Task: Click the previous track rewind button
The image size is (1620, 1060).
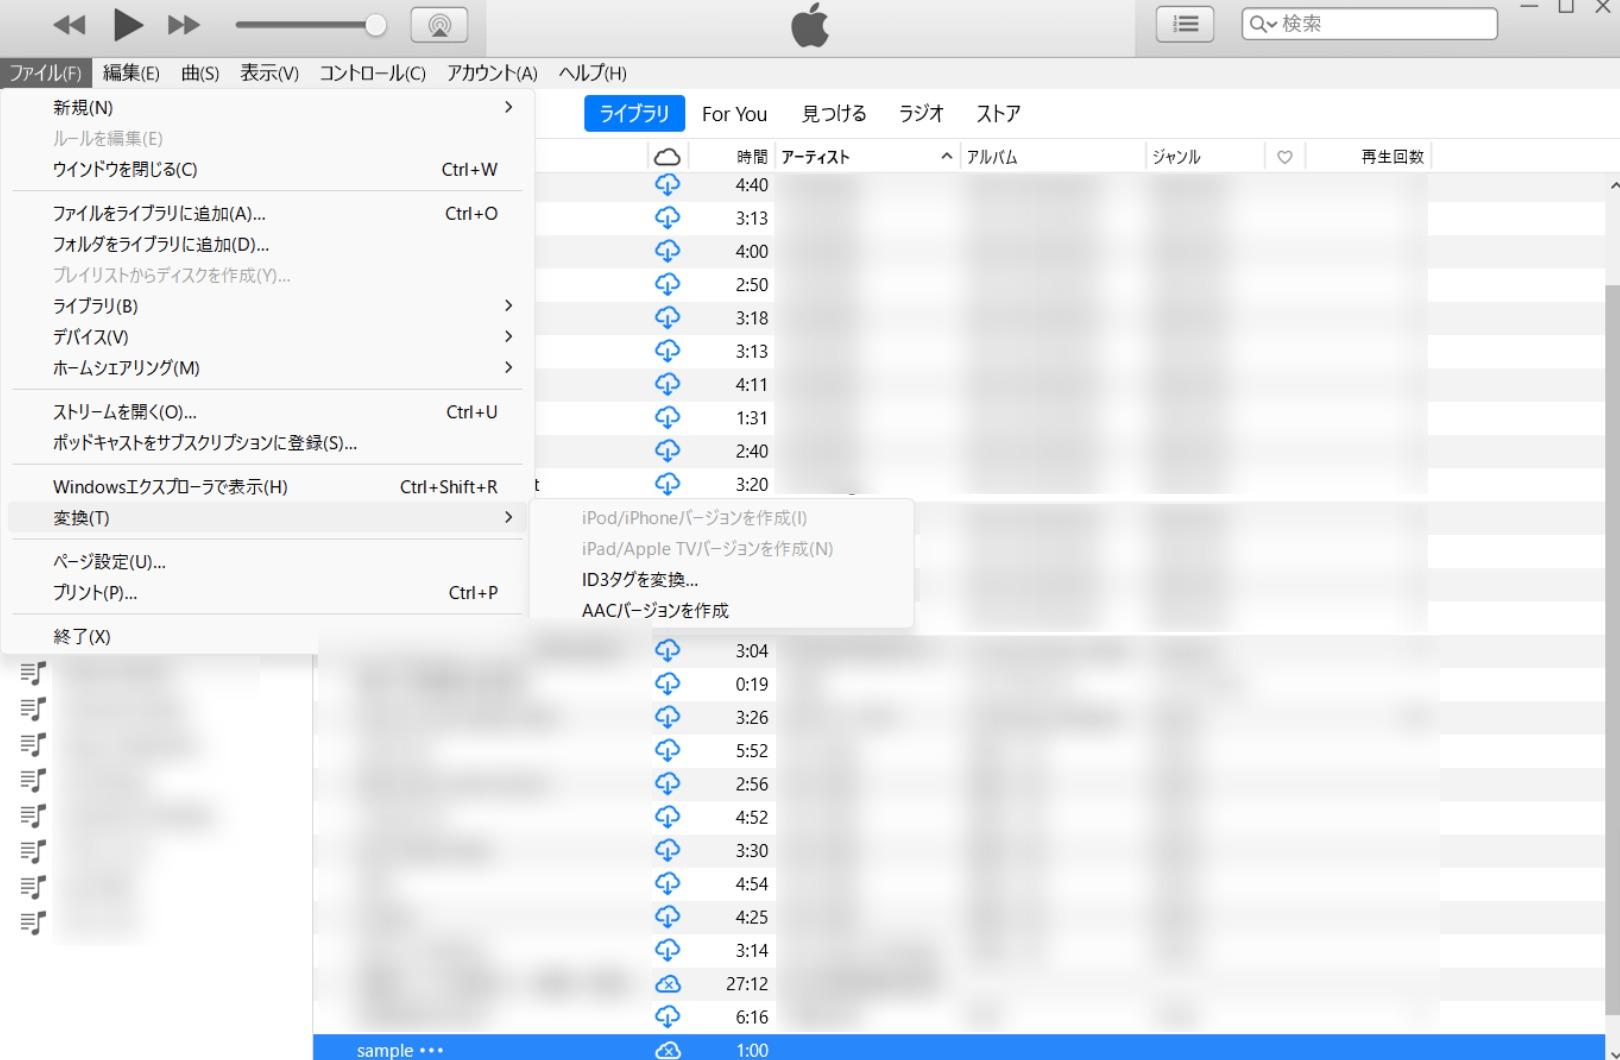Action: (x=69, y=25)
